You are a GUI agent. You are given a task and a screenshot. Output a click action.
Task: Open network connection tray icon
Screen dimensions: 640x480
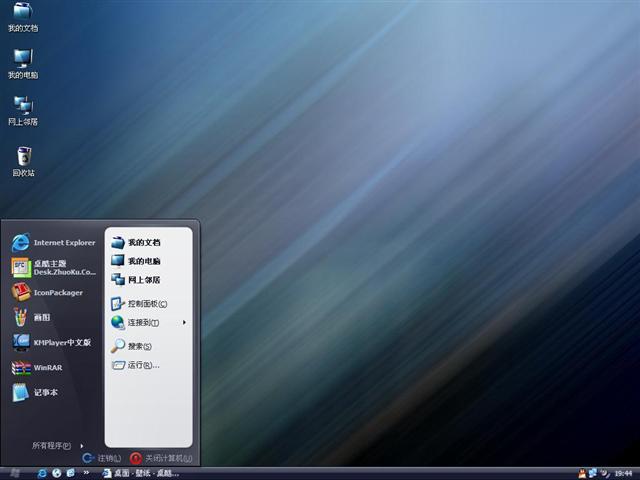point(593,473)
